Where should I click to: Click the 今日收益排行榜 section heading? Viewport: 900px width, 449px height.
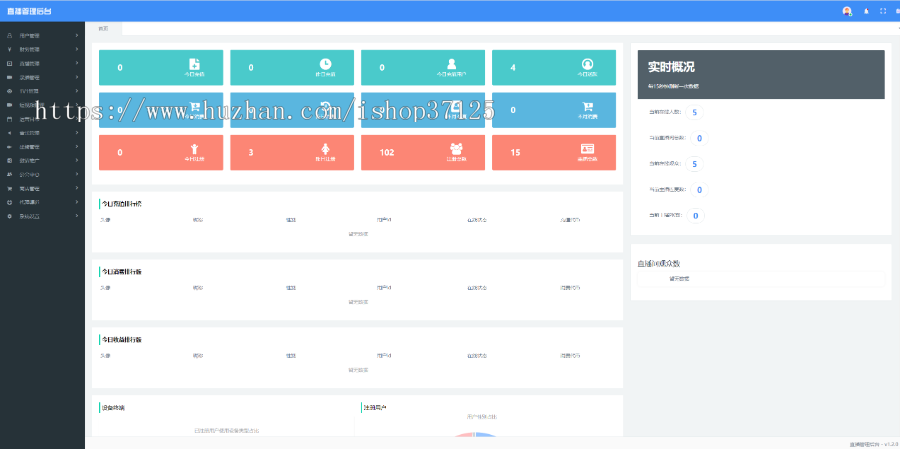122,340
